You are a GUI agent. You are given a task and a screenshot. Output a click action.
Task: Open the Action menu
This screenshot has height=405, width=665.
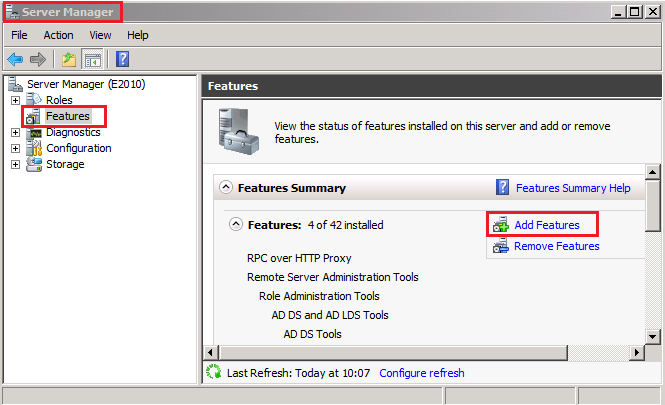[x=58, y=35]
